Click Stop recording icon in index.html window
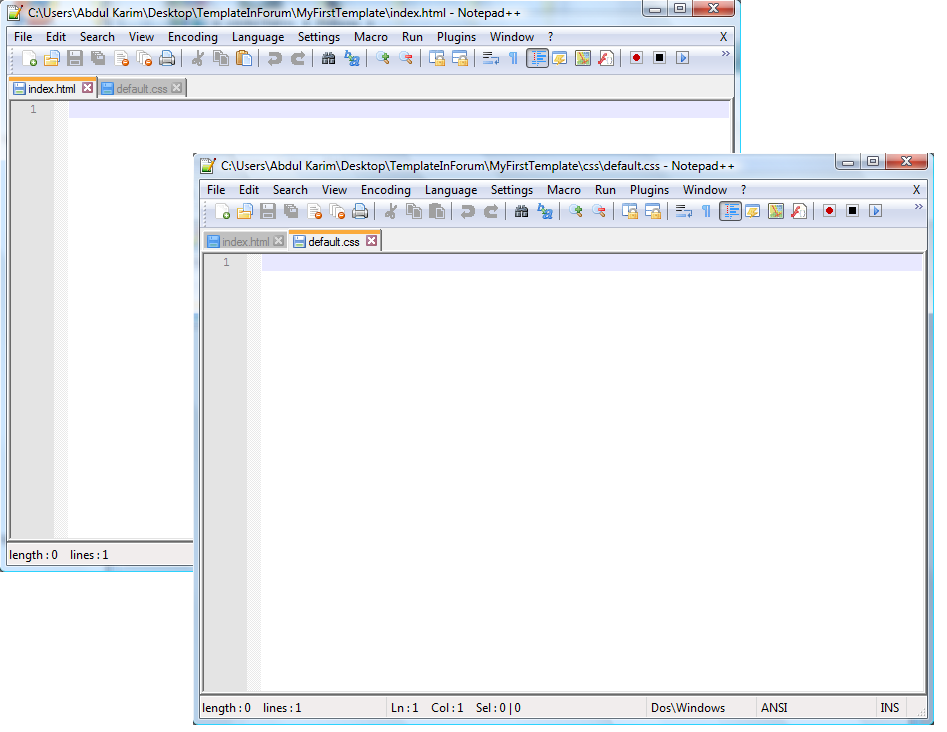The width and height of the screenshot is (947, 732). [659, 58]
